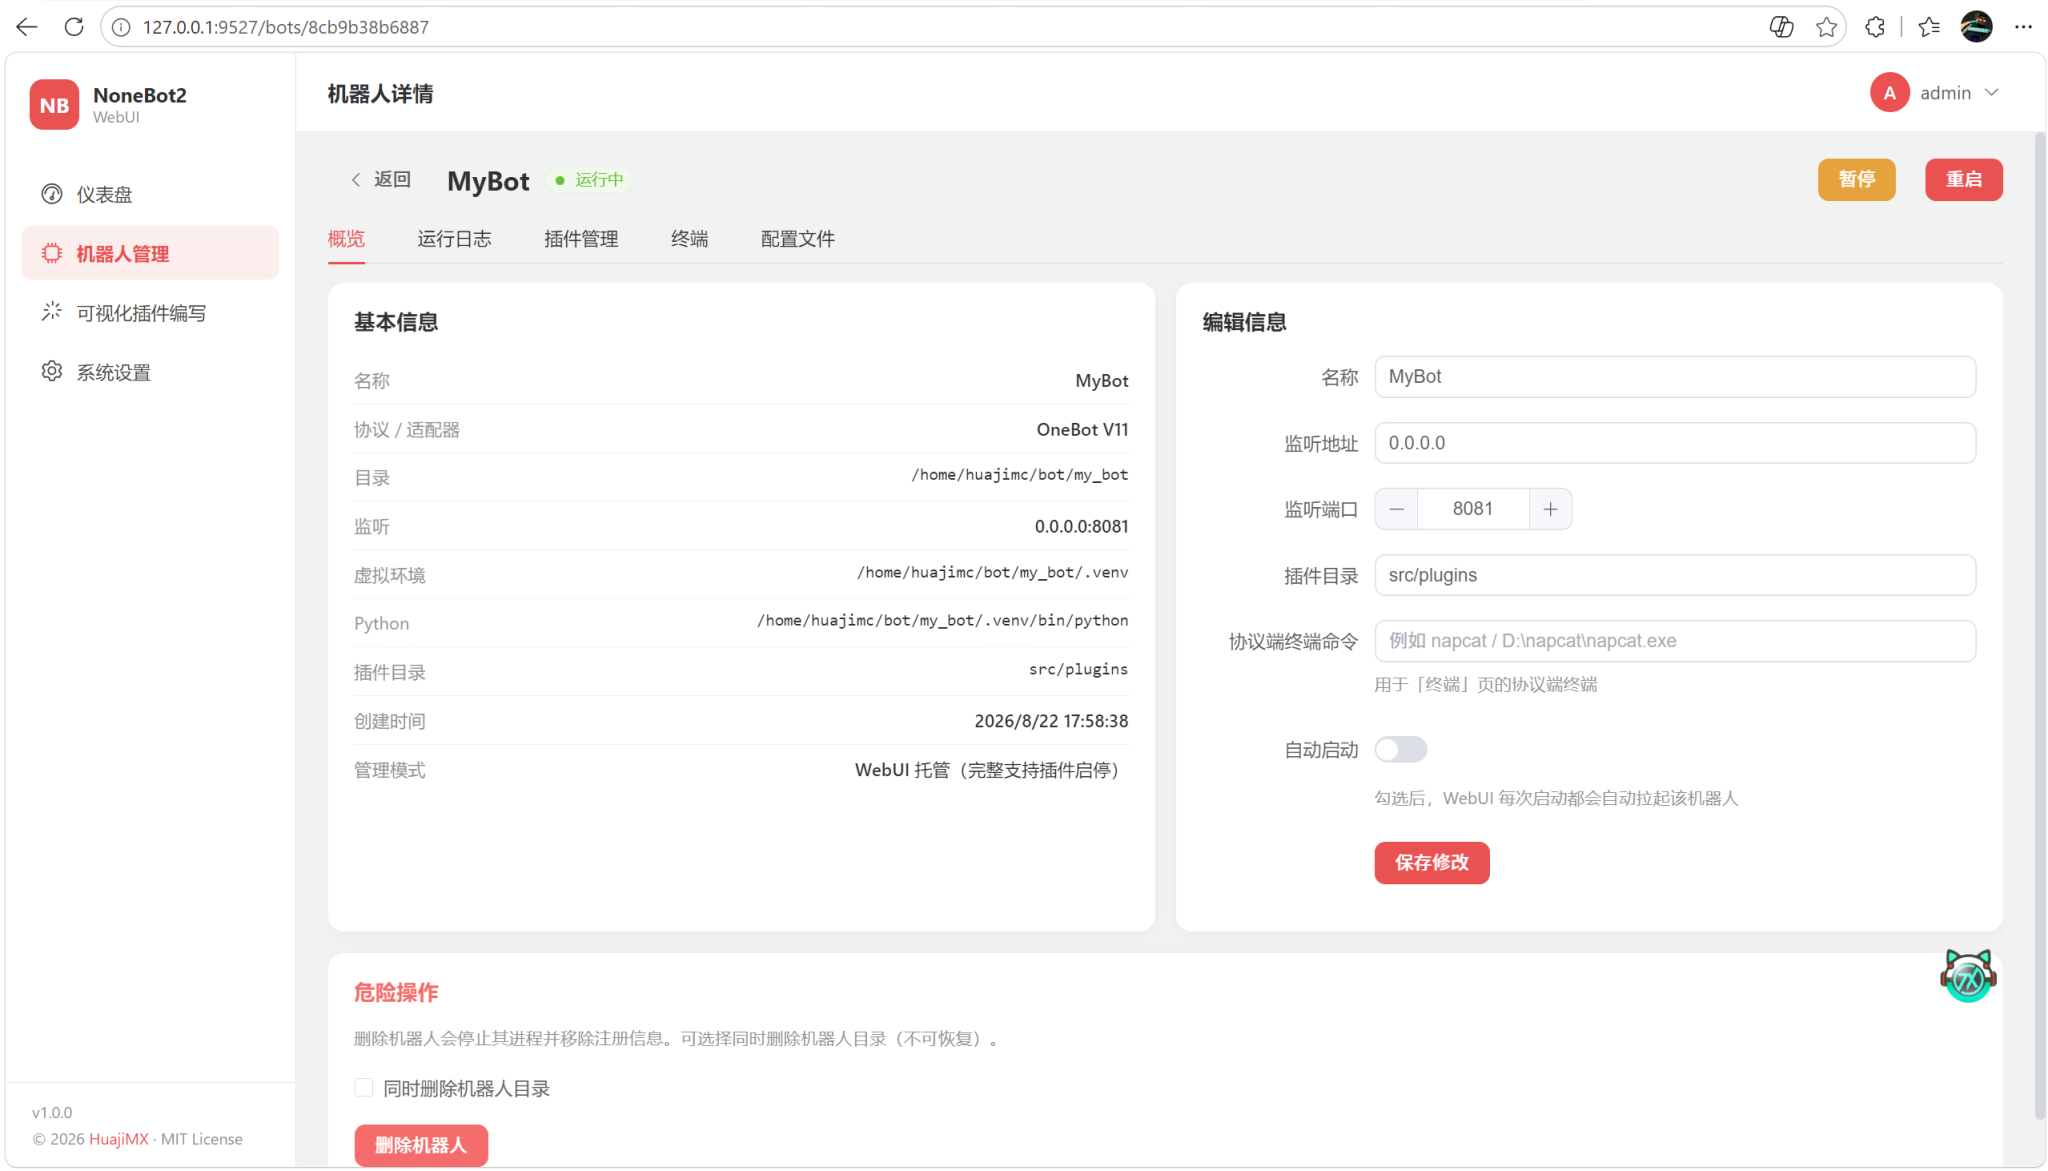Click the MyBot page title heading

[488, 181]
